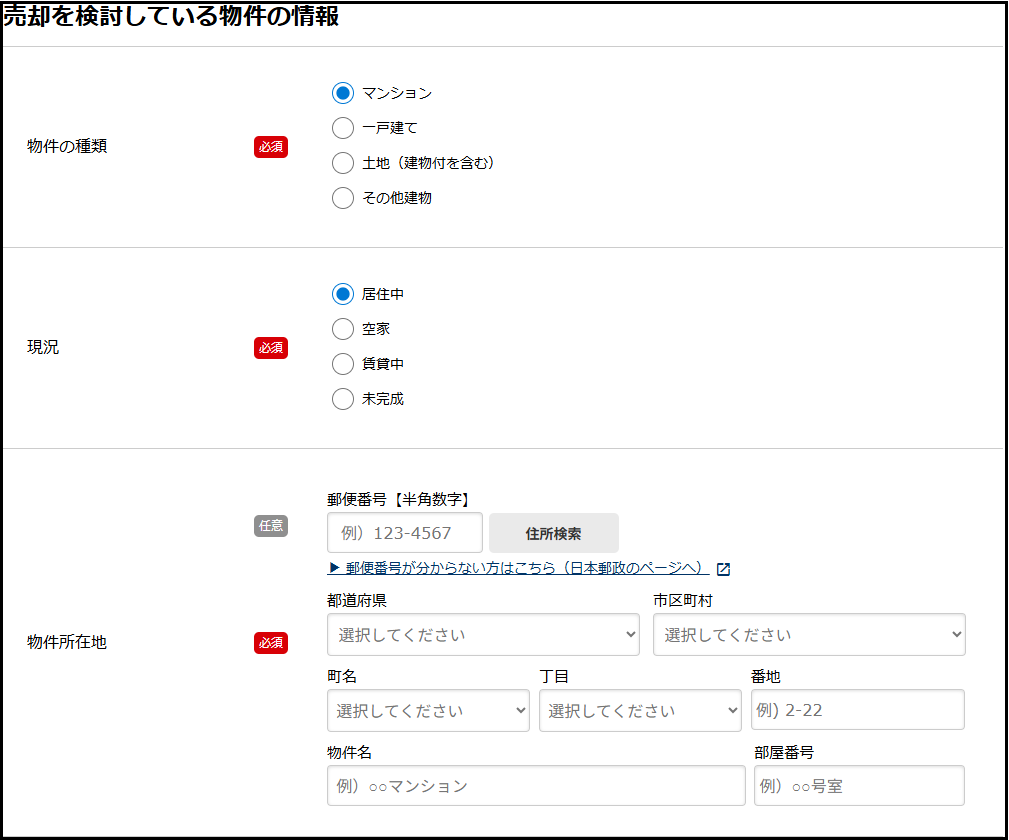Screen dimensions: 1009x840
Task: Open the 都道府県 dropdown
Action: pyautogui.click(x=483, y=635)
